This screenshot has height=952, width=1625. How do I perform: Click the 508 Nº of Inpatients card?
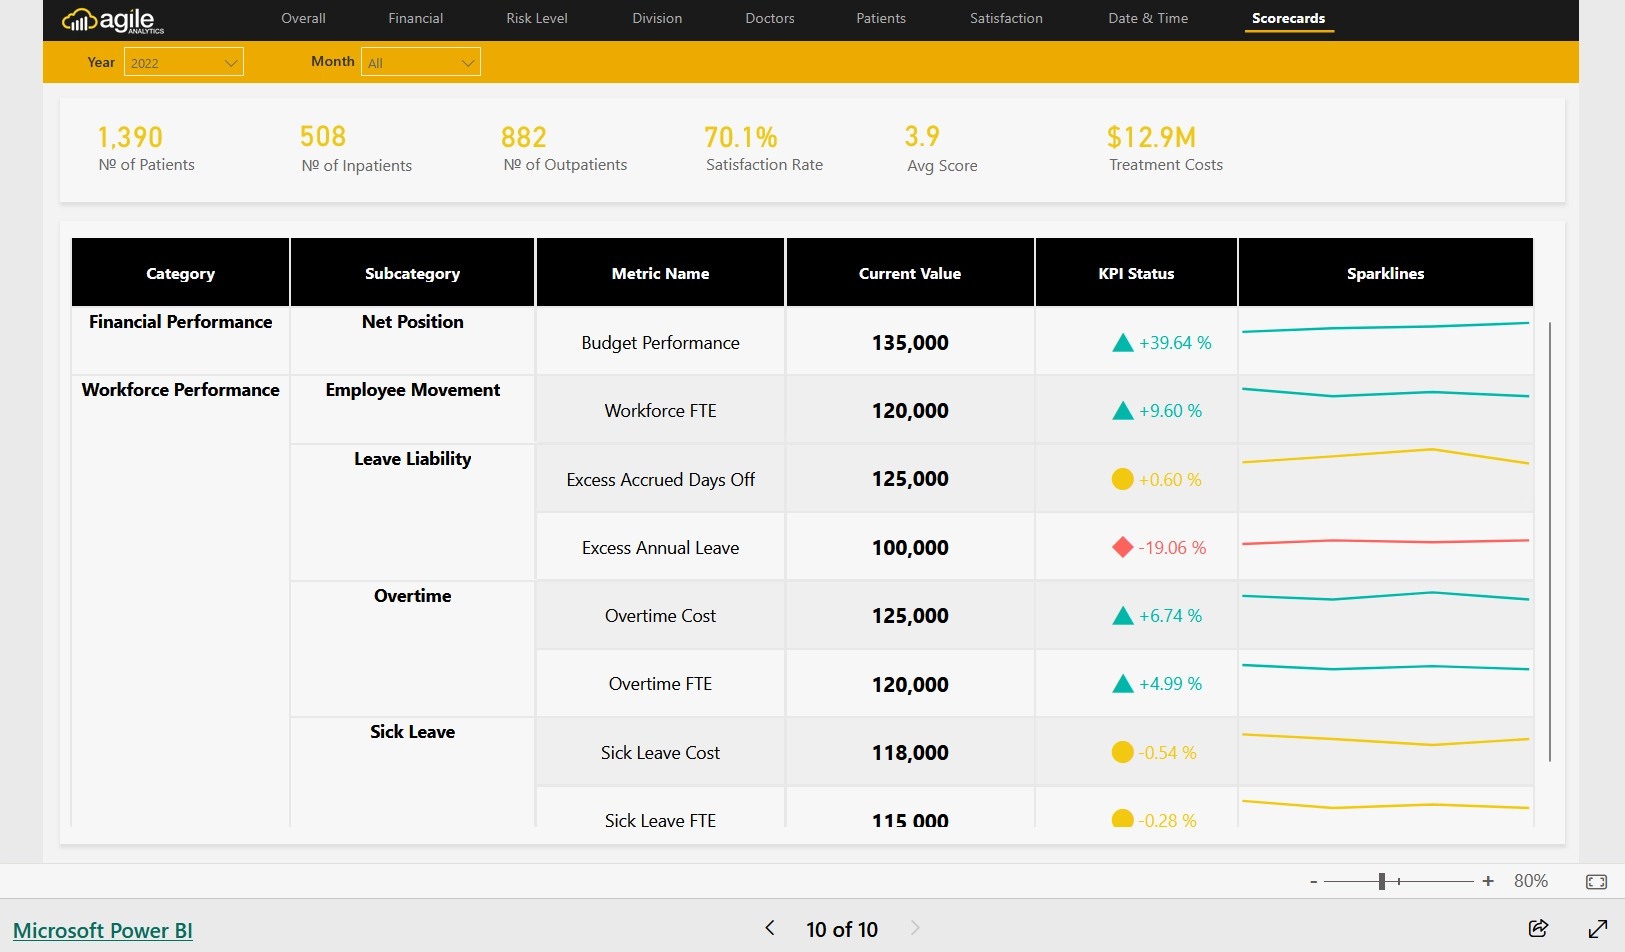(x=356, y=149)
